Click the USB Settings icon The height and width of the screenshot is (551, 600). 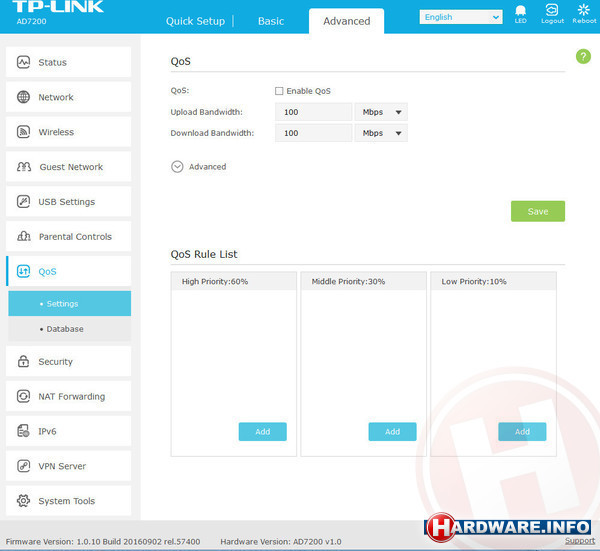(x=23, y=201)
